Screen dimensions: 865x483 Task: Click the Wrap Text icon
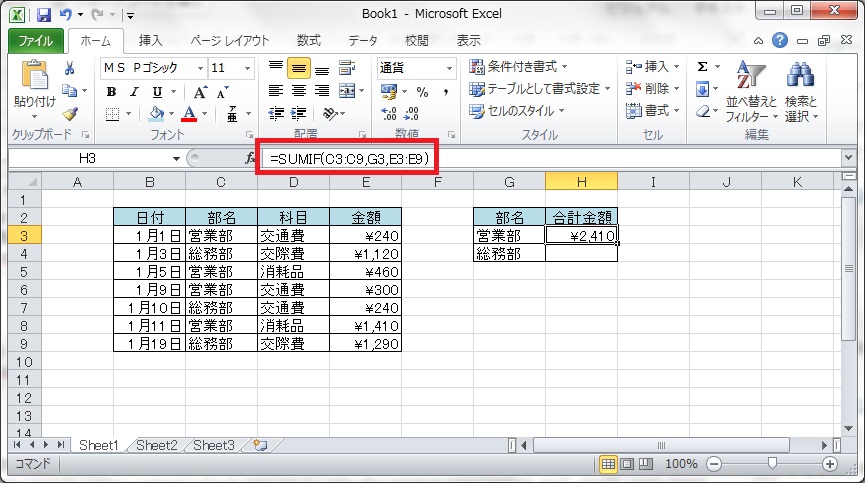(x=346, y=68)
